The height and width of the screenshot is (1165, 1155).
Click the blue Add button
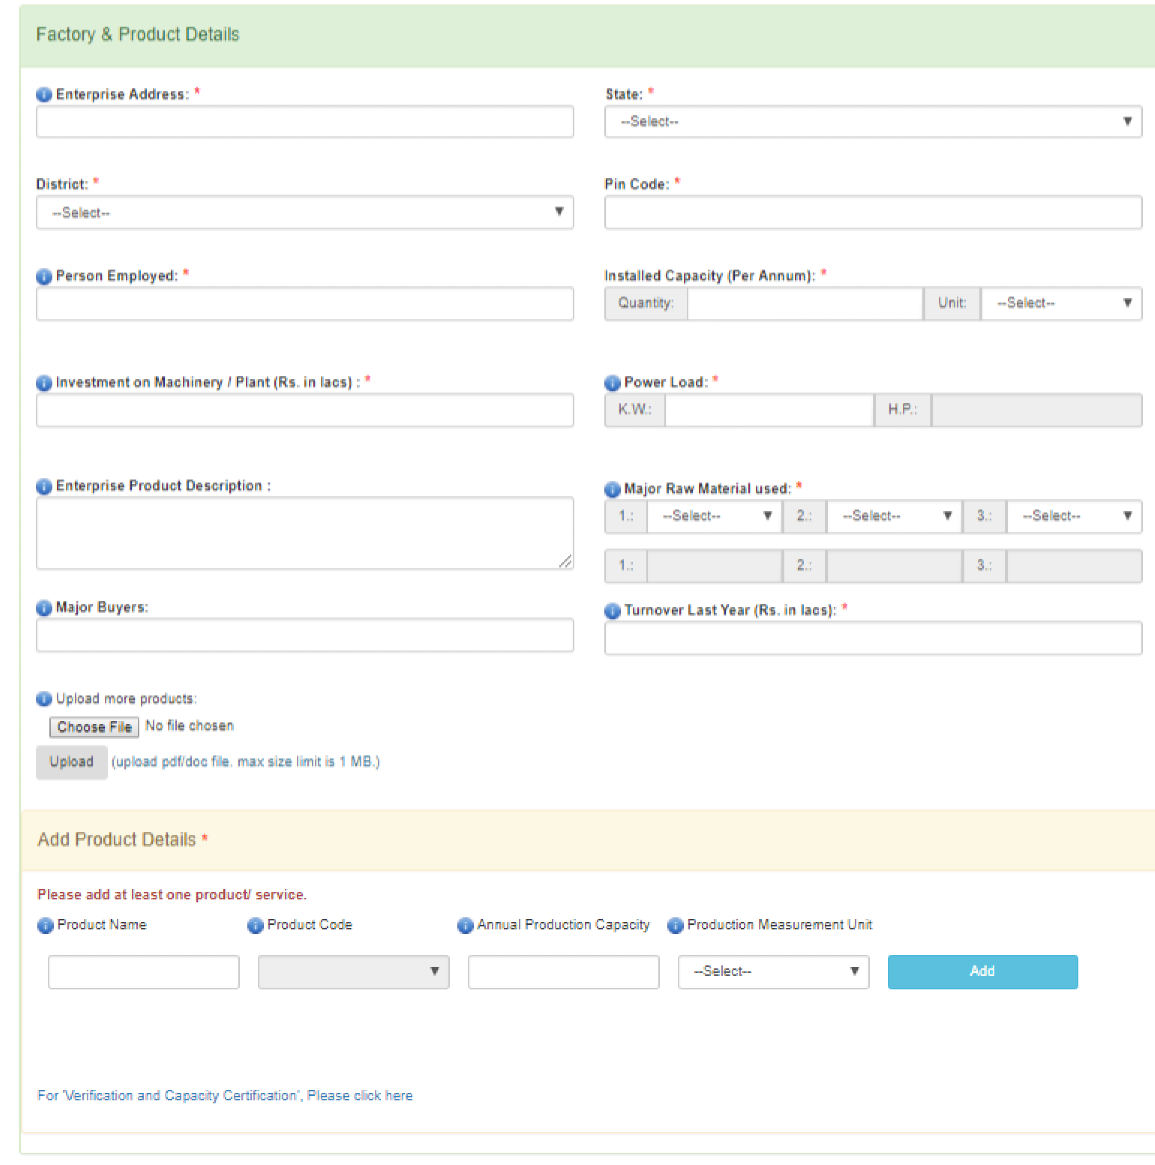(x=982, y=972)
